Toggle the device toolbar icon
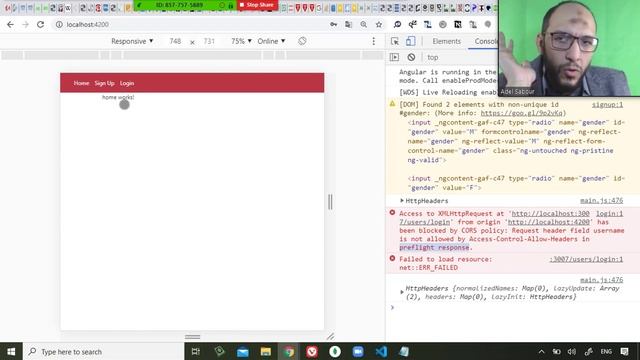 click(410, 41)
